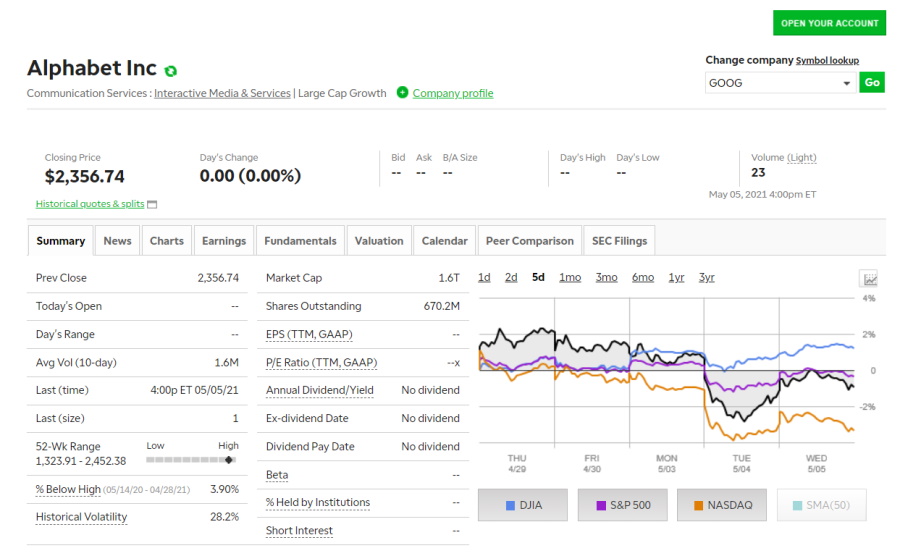
Task: Open the chart settings icon above the graph
Action: 870,279
